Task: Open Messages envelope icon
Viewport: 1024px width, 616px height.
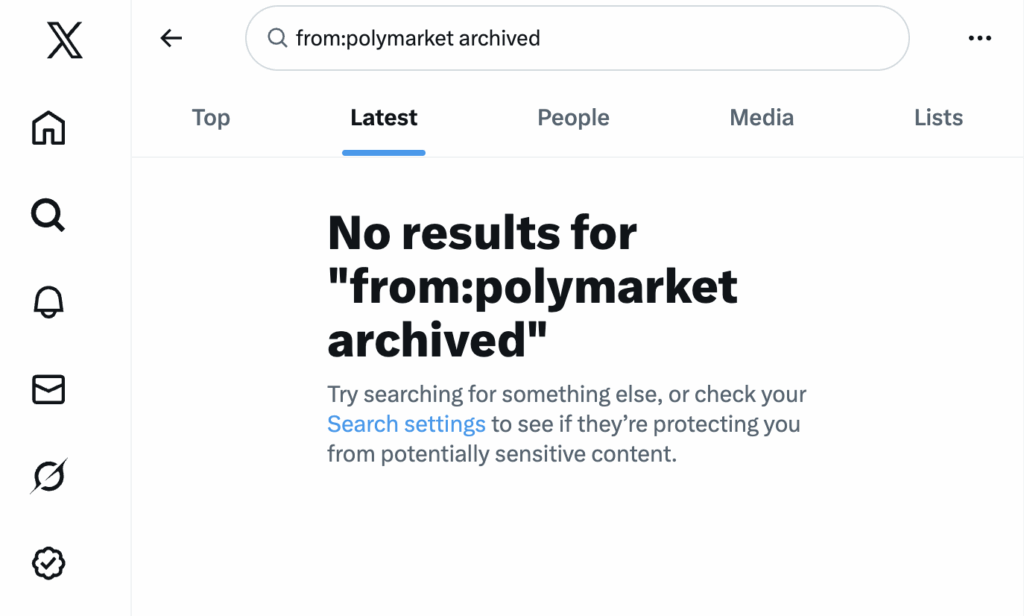Action: click(48, 389)
